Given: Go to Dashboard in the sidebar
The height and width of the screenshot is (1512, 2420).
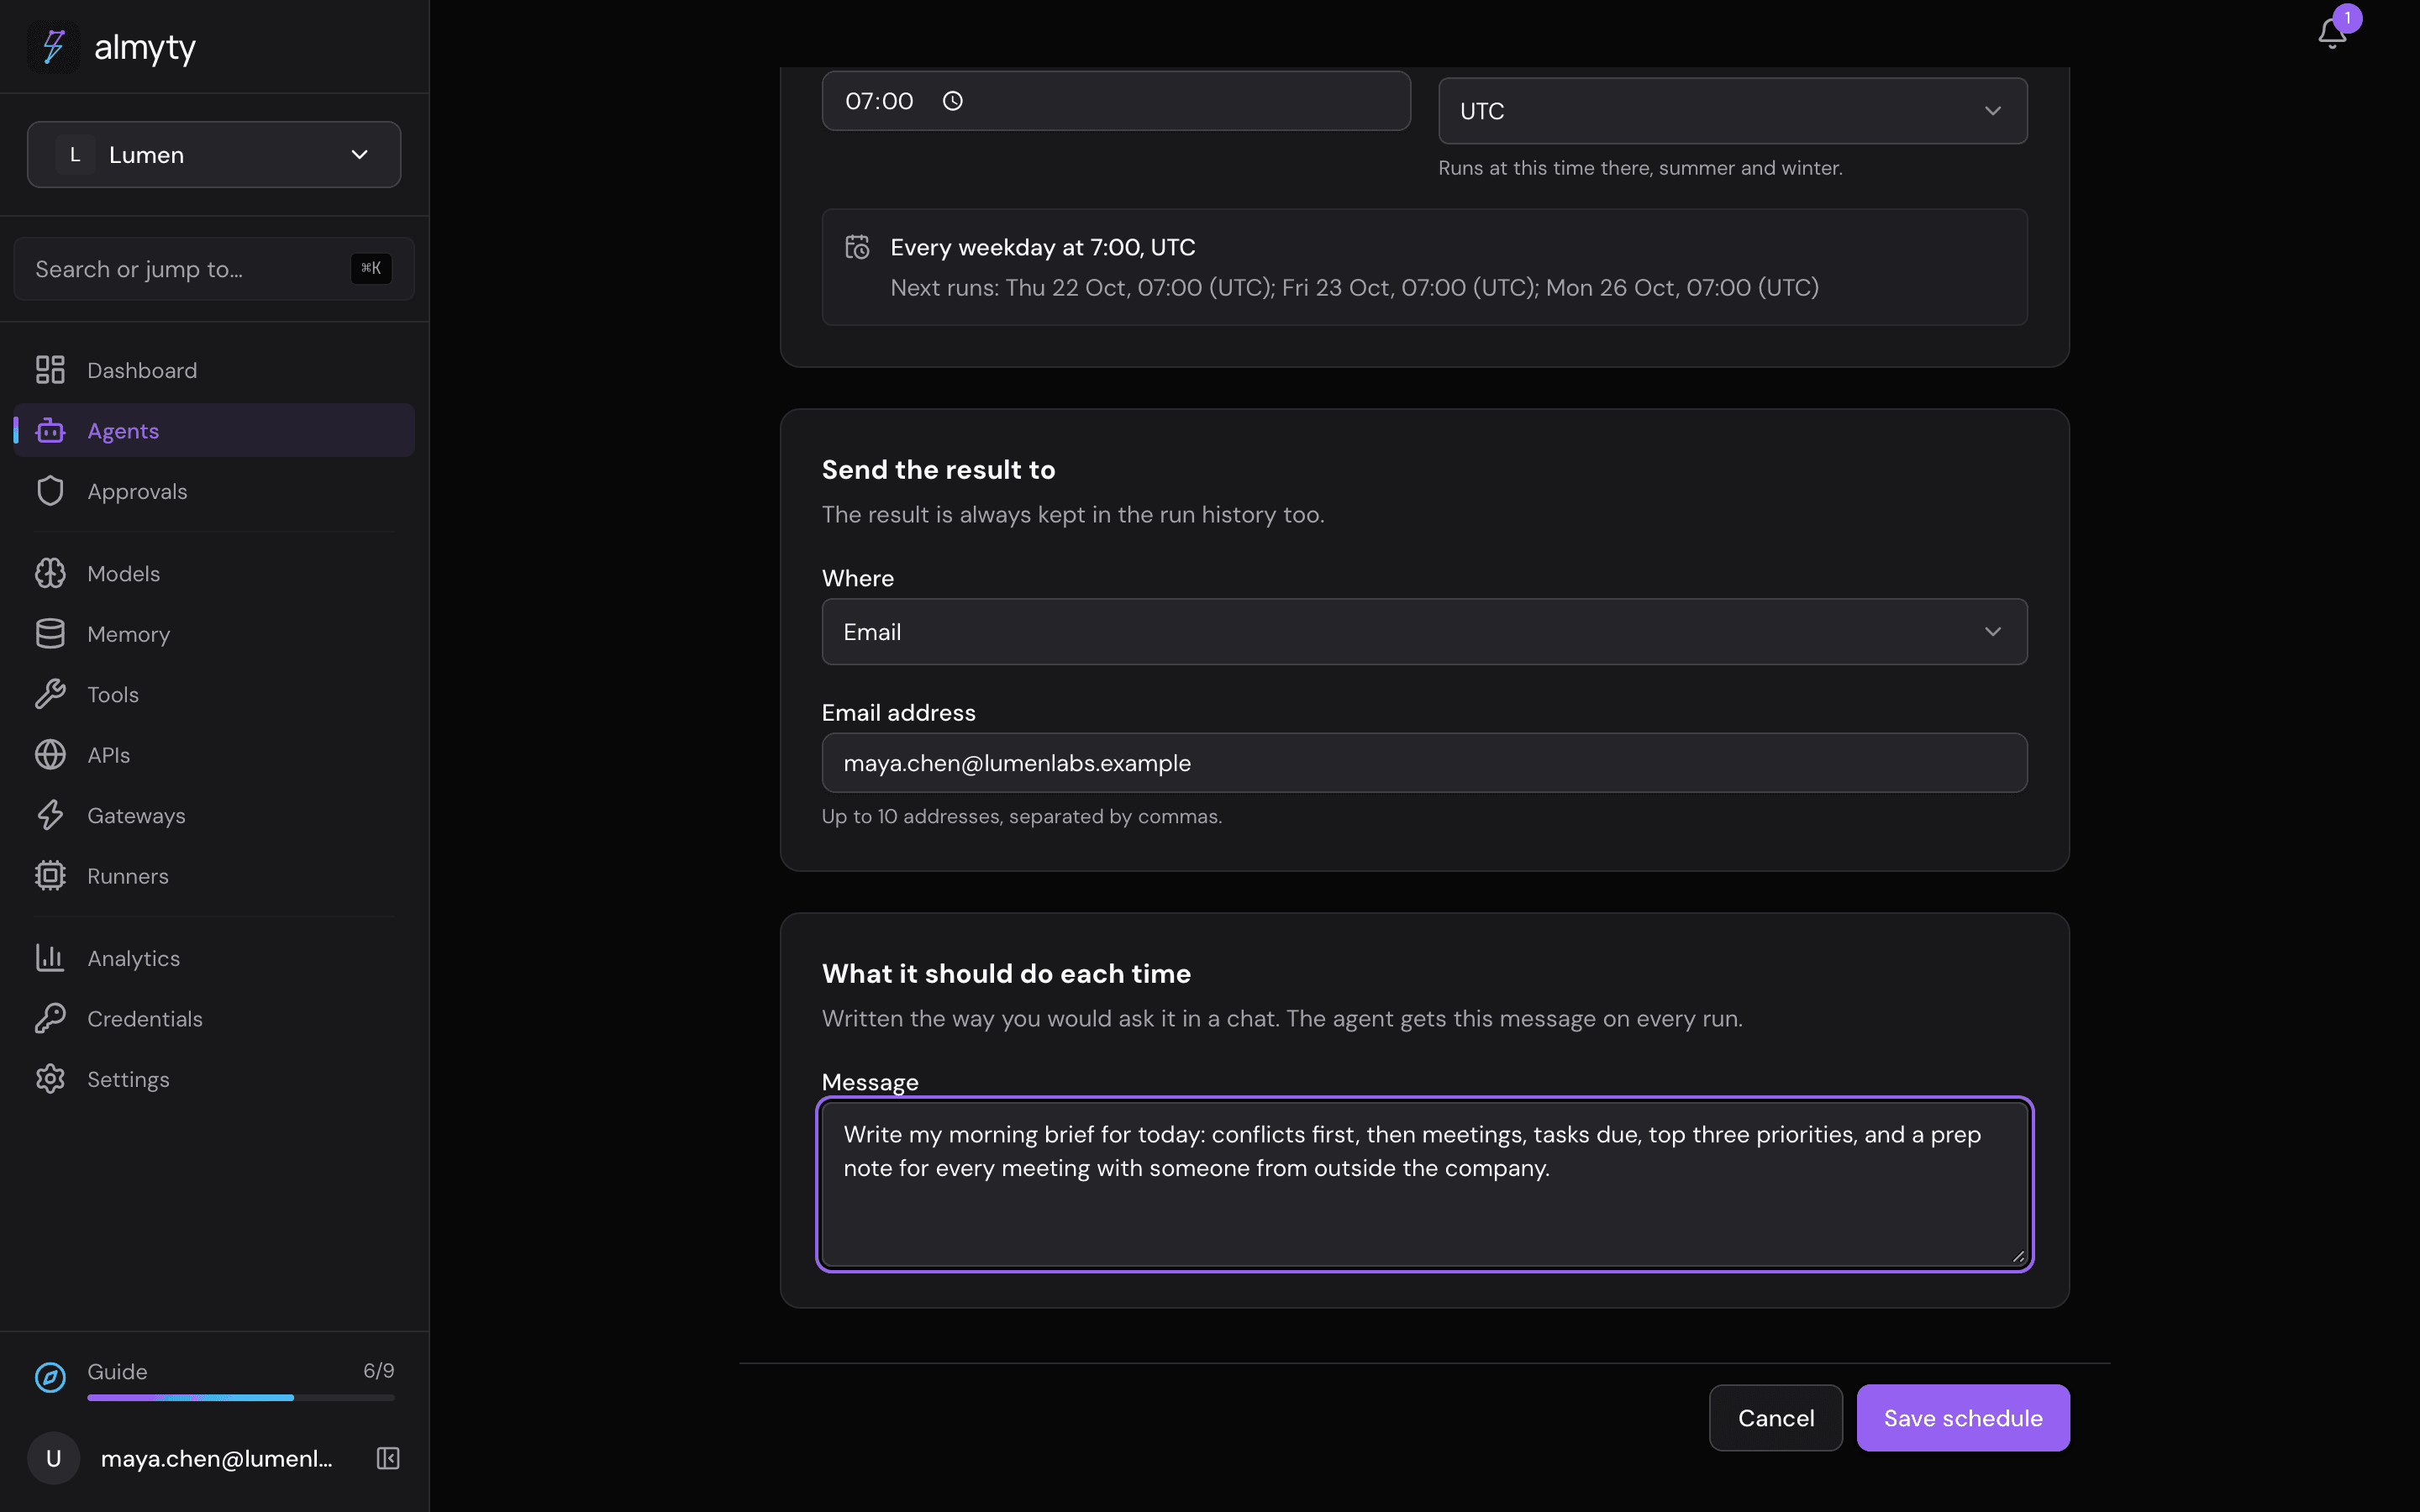Looking at the screenshot, I should [x=214, y=370].
